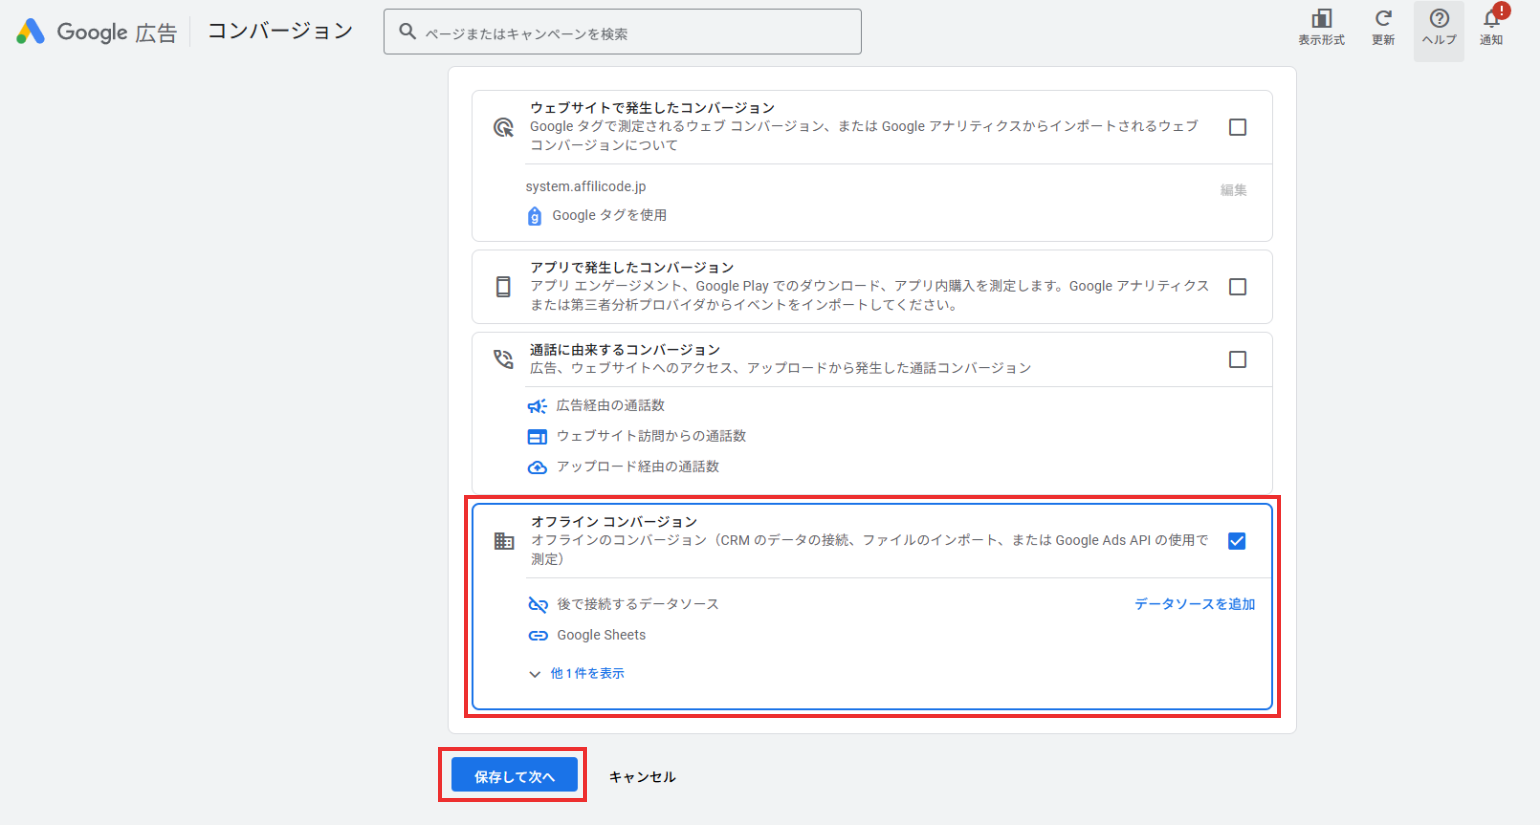
Task: Uncheck the offline conversions checkbox
Action: [1237, 541]
